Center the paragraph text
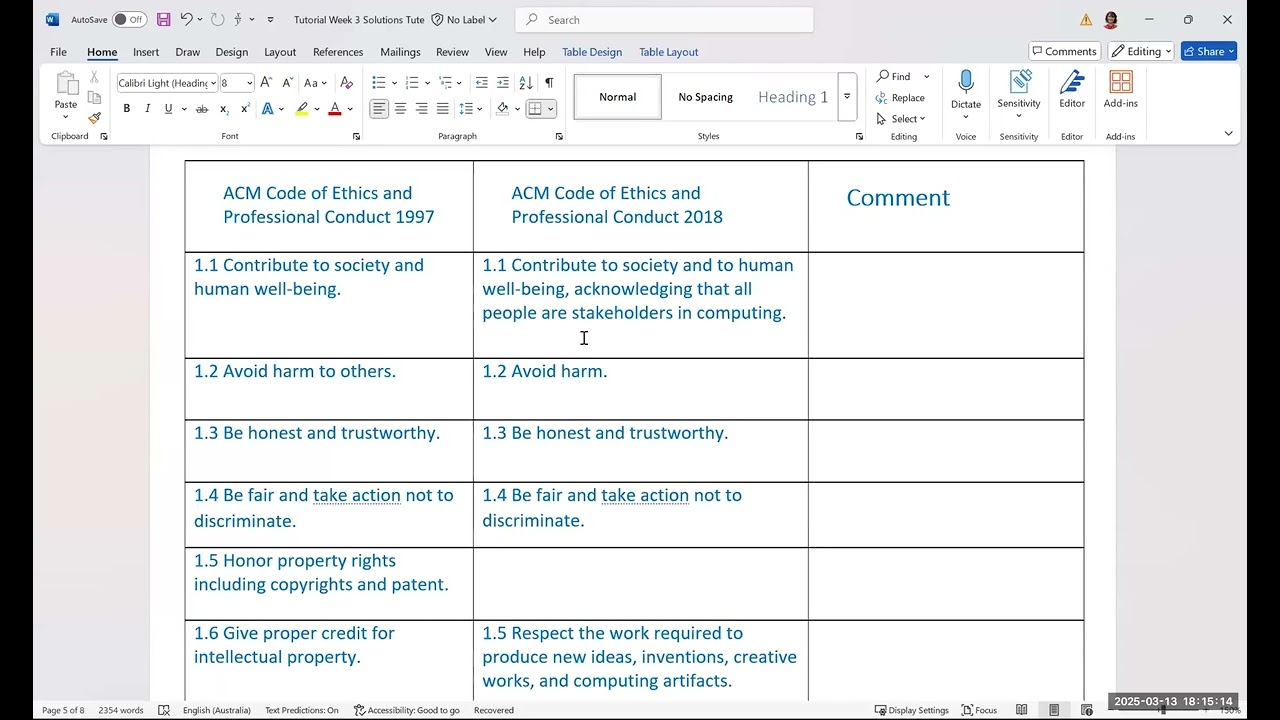The image size is (1280, 720). (x=400, y=109)
